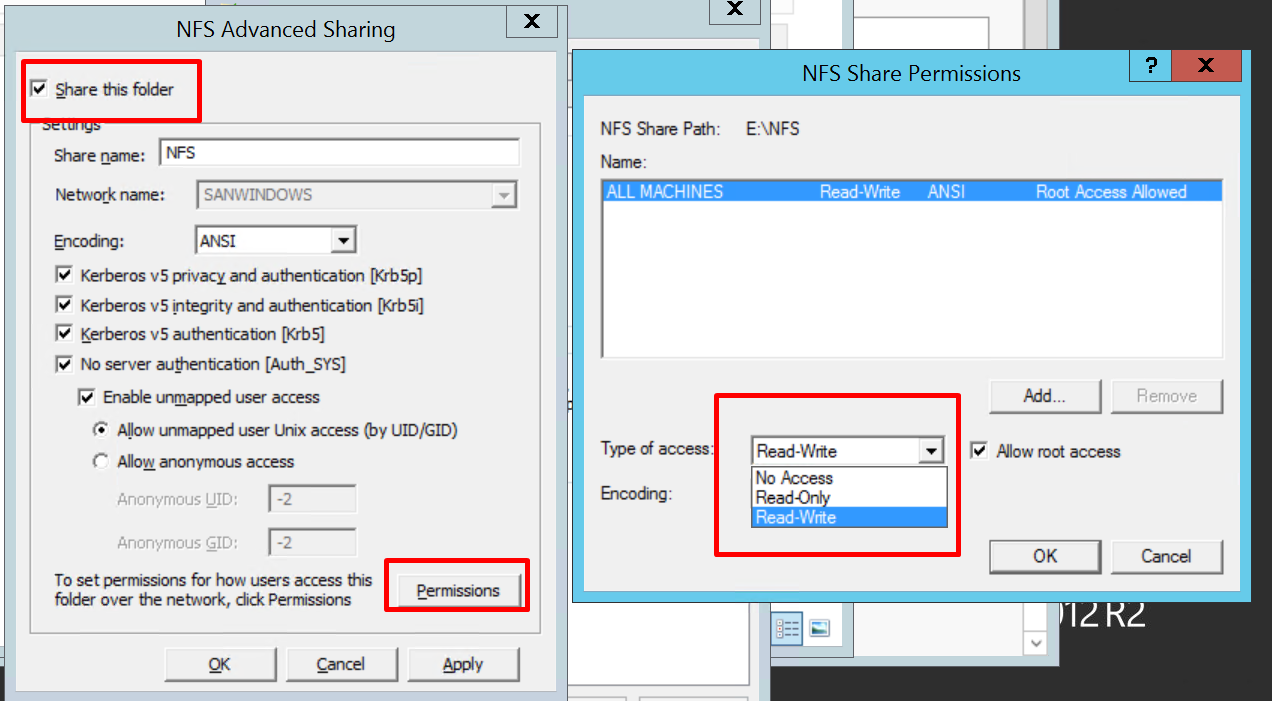Switch to details view icon in Explorer
This screenshot has width=1272, height=701.
(x=788, y=628)
